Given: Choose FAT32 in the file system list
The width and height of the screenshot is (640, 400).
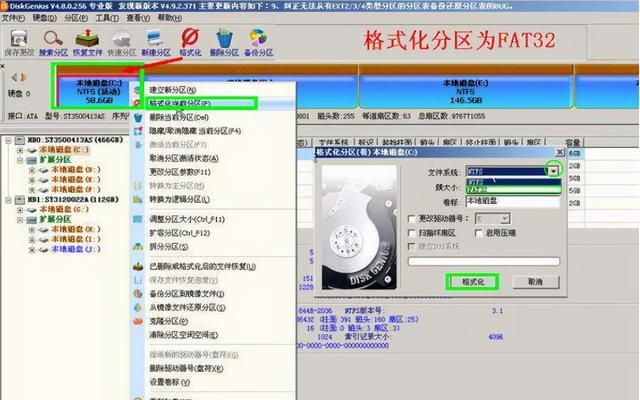Looking at the screenshot, I should pos(513,190).
